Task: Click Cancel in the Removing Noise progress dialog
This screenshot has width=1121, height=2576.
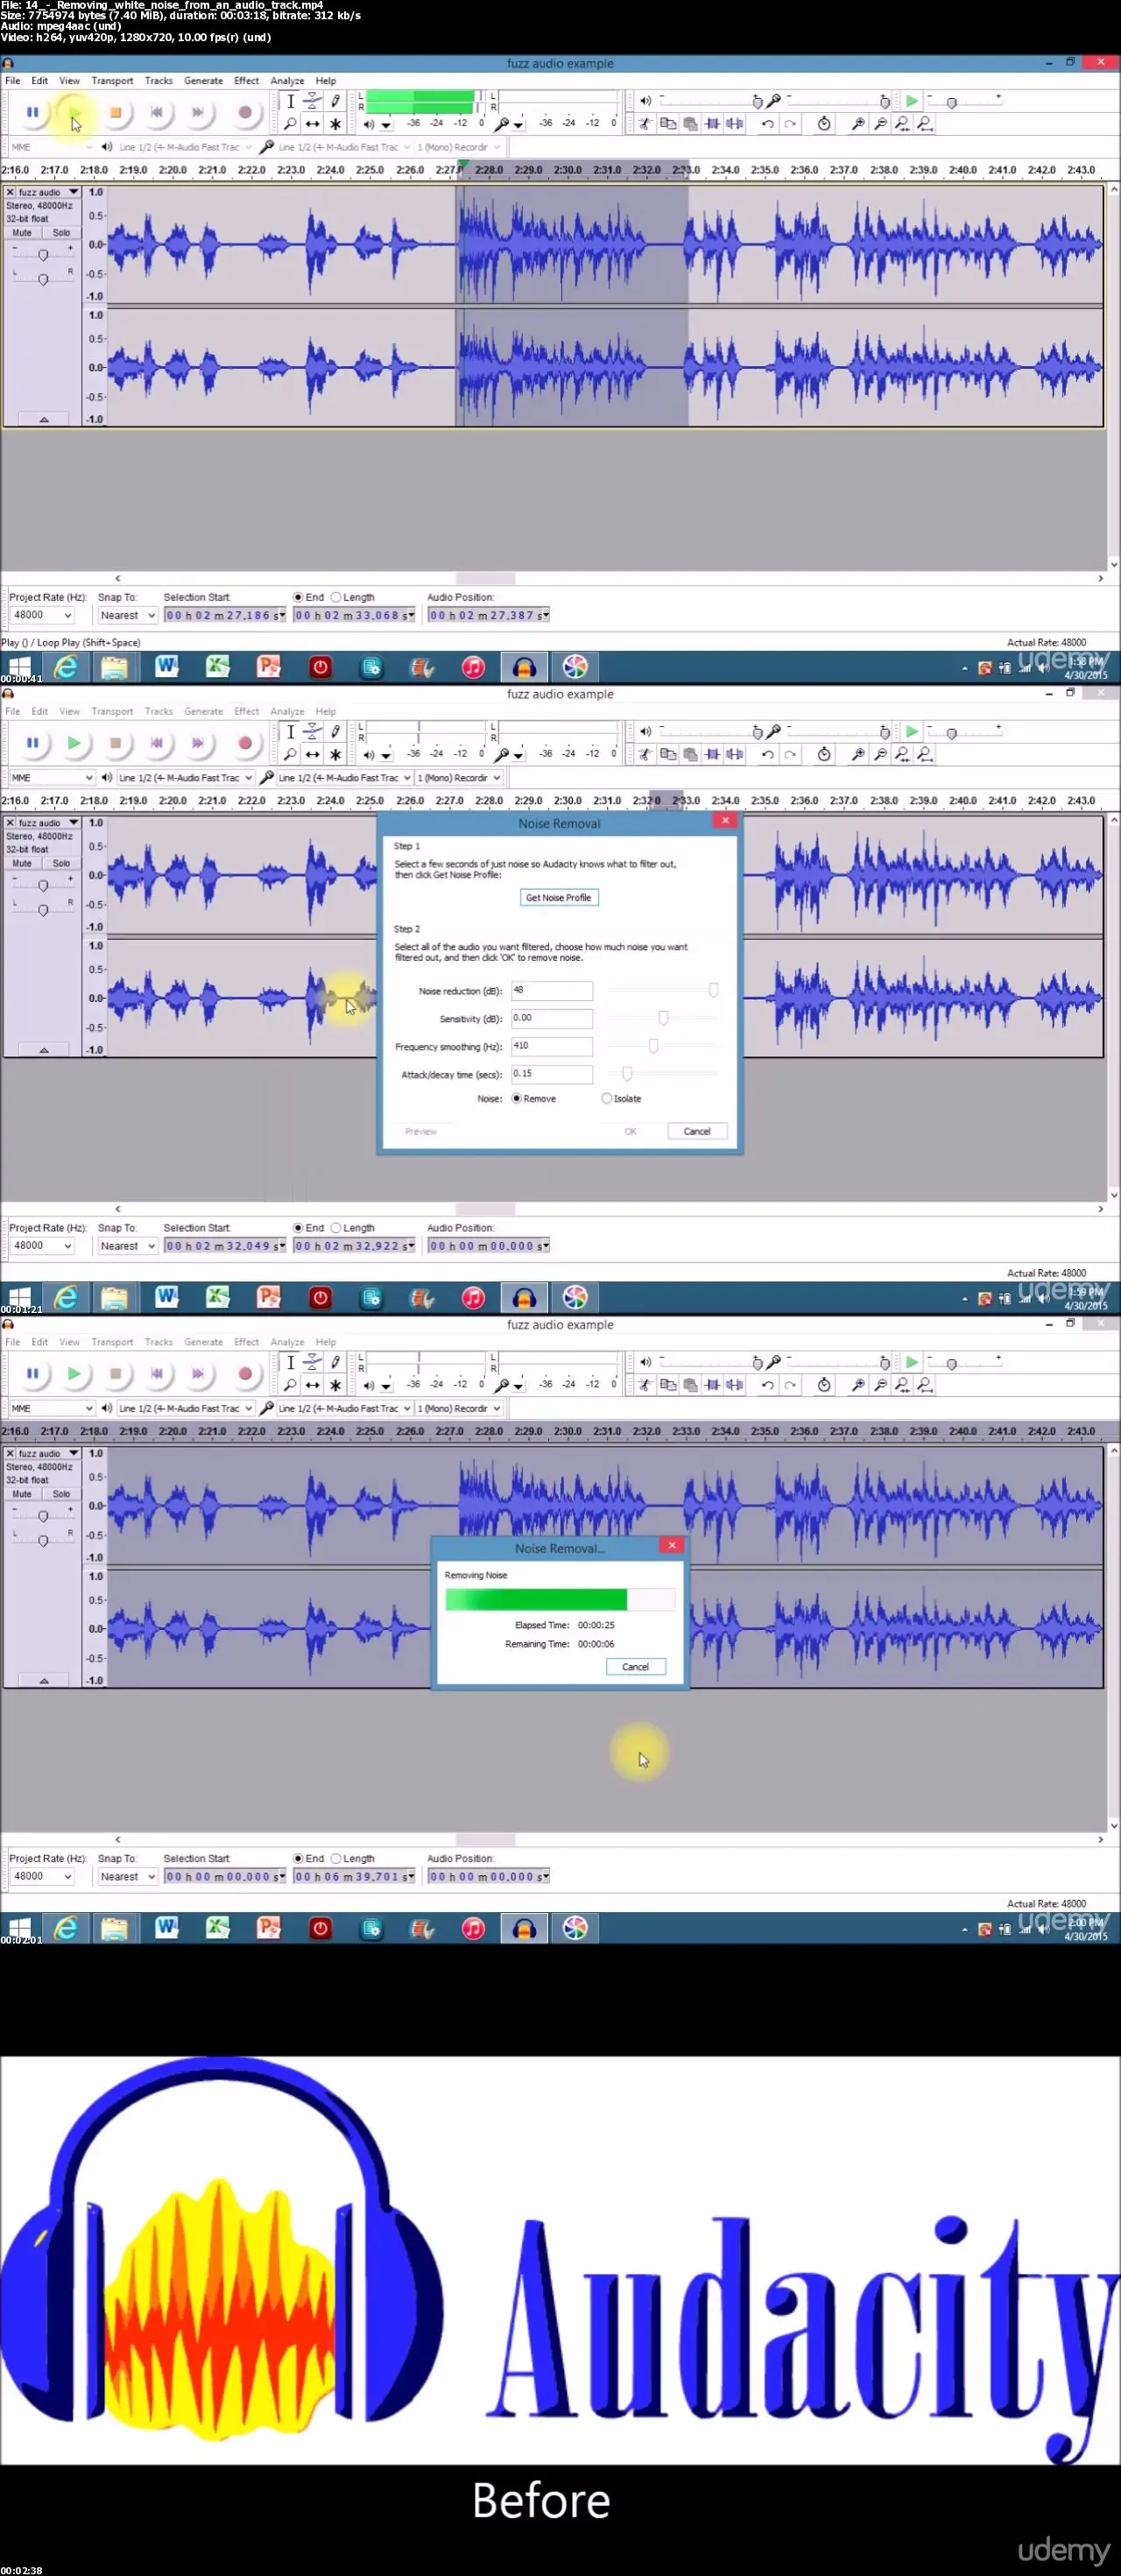Action: [635, 1666]
